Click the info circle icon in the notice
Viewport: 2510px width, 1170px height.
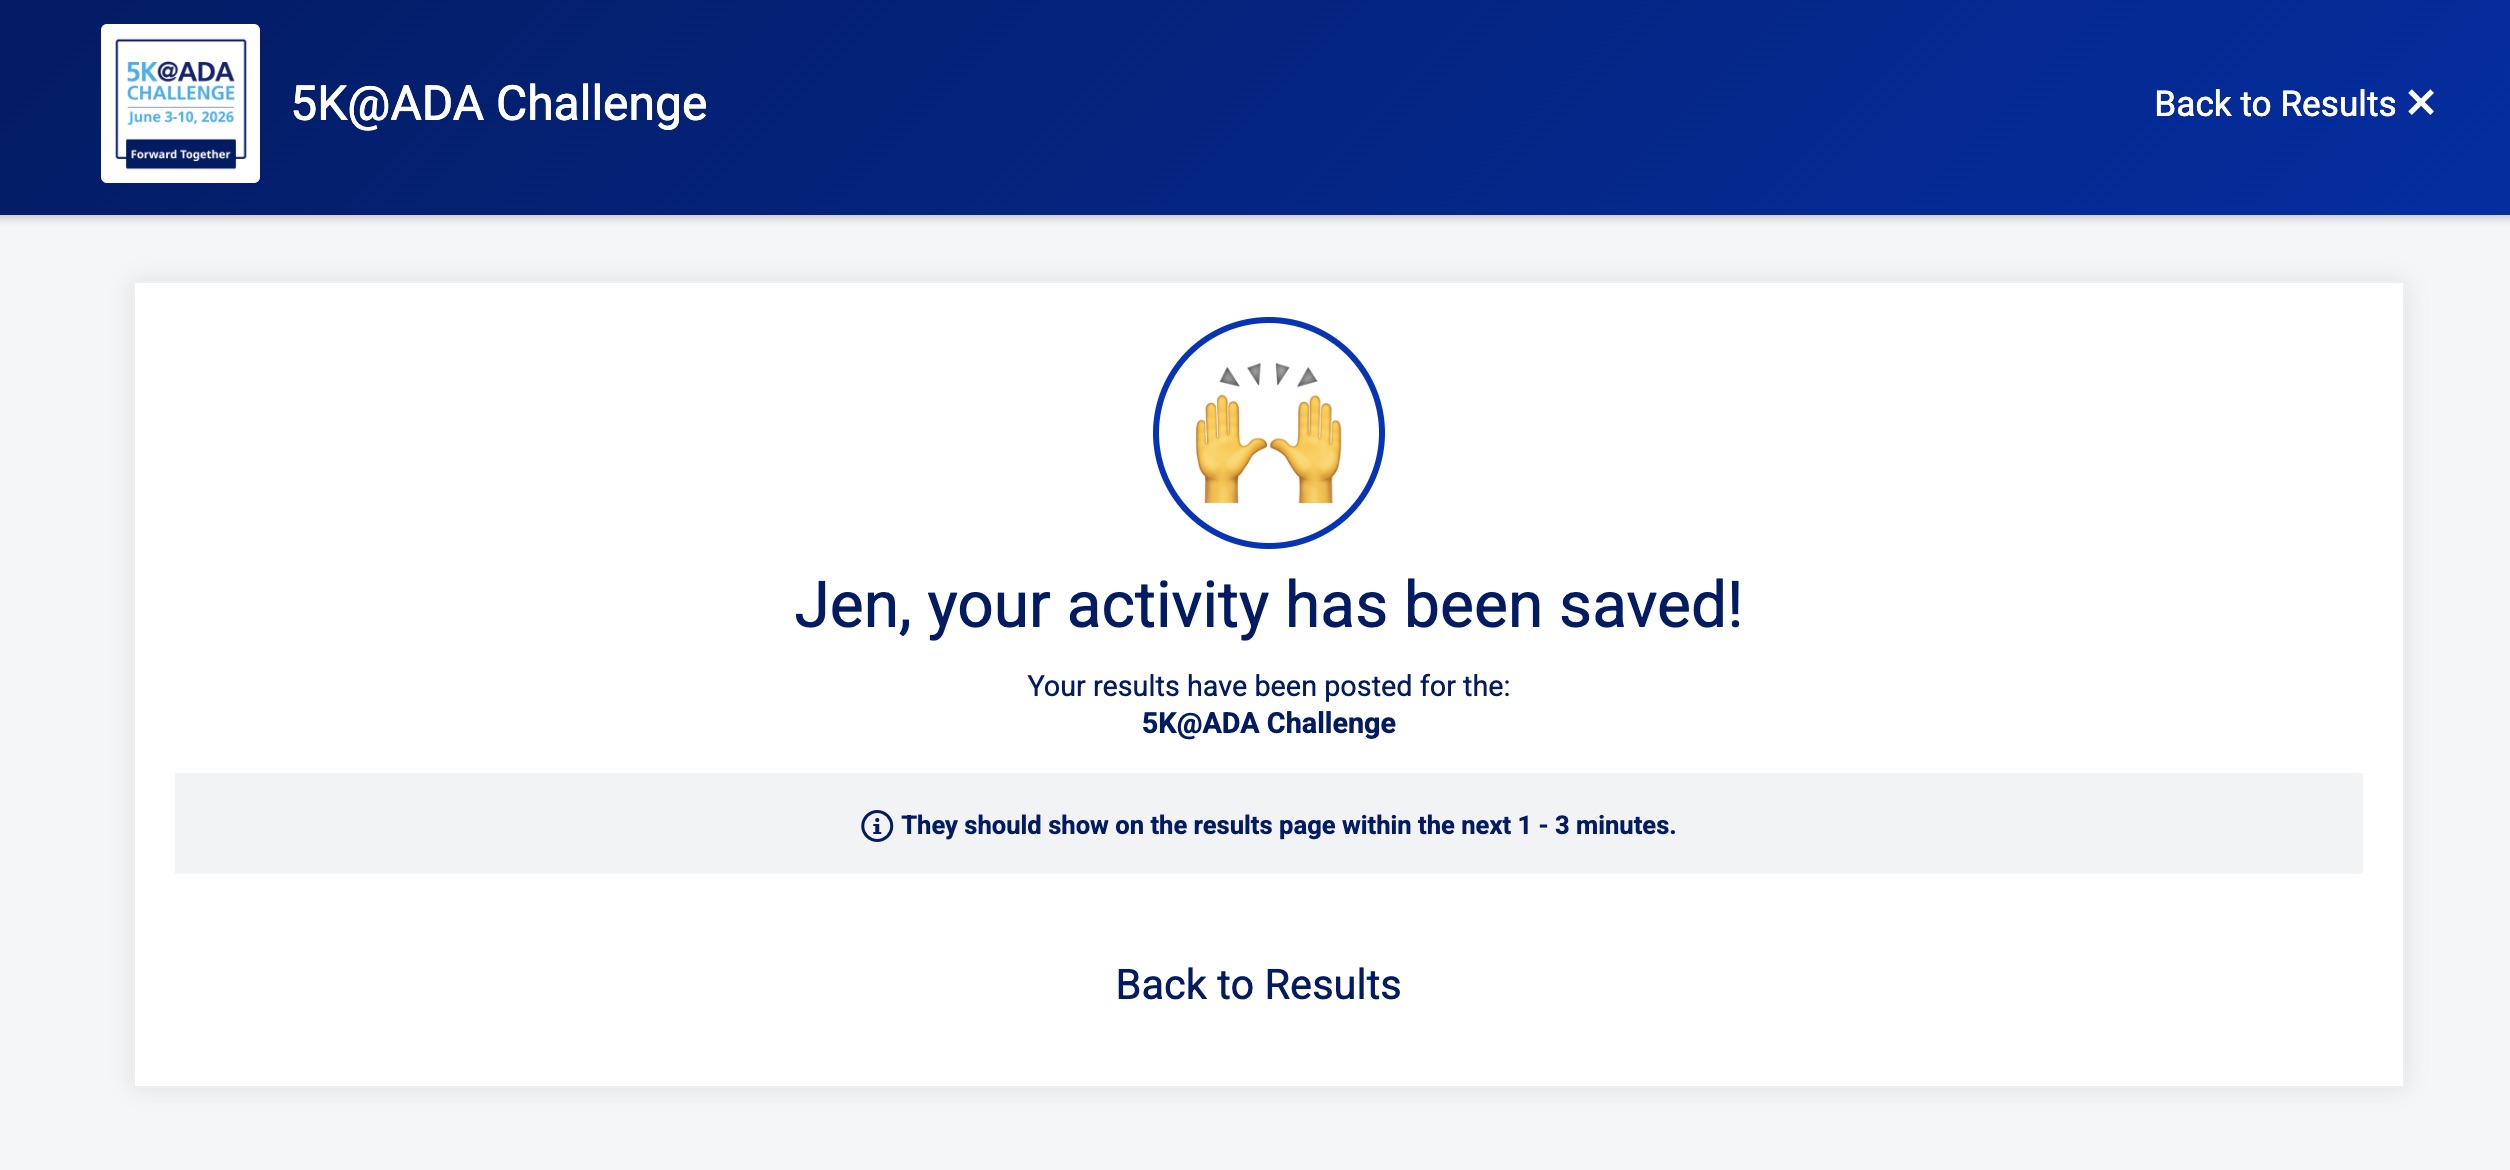[876, 826]
